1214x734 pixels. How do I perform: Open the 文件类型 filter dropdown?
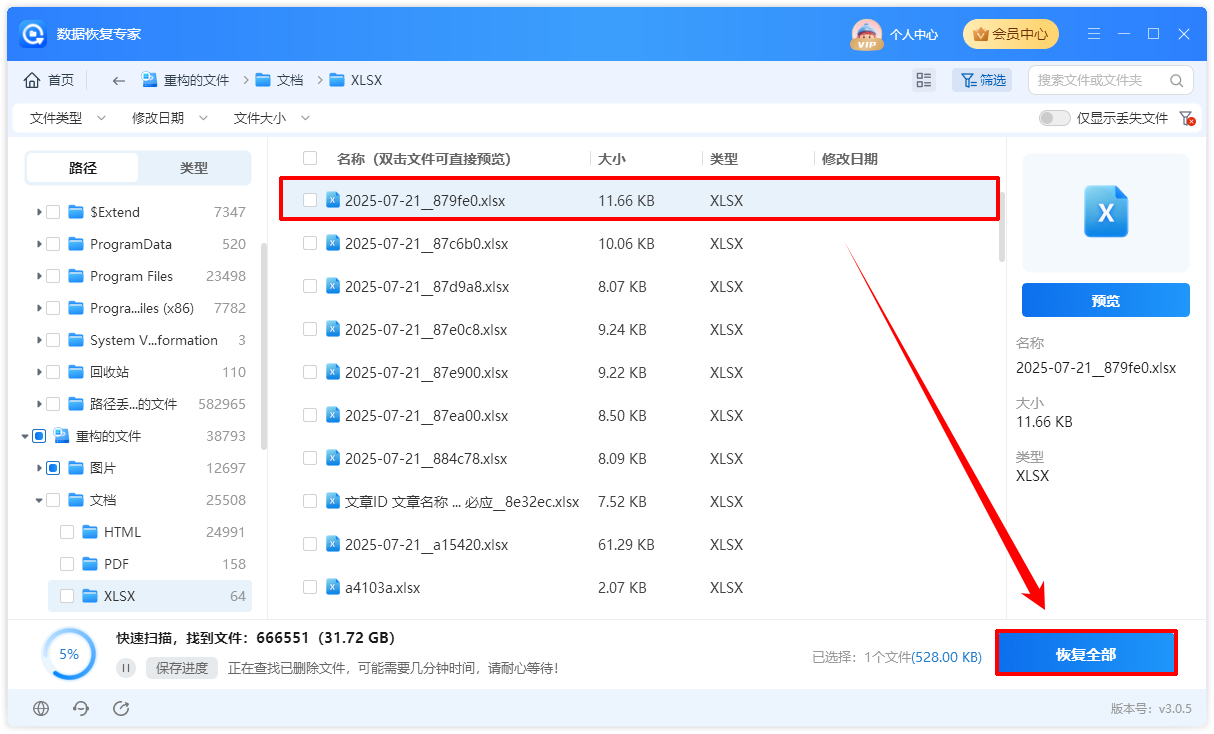click(x=67, y=118)
